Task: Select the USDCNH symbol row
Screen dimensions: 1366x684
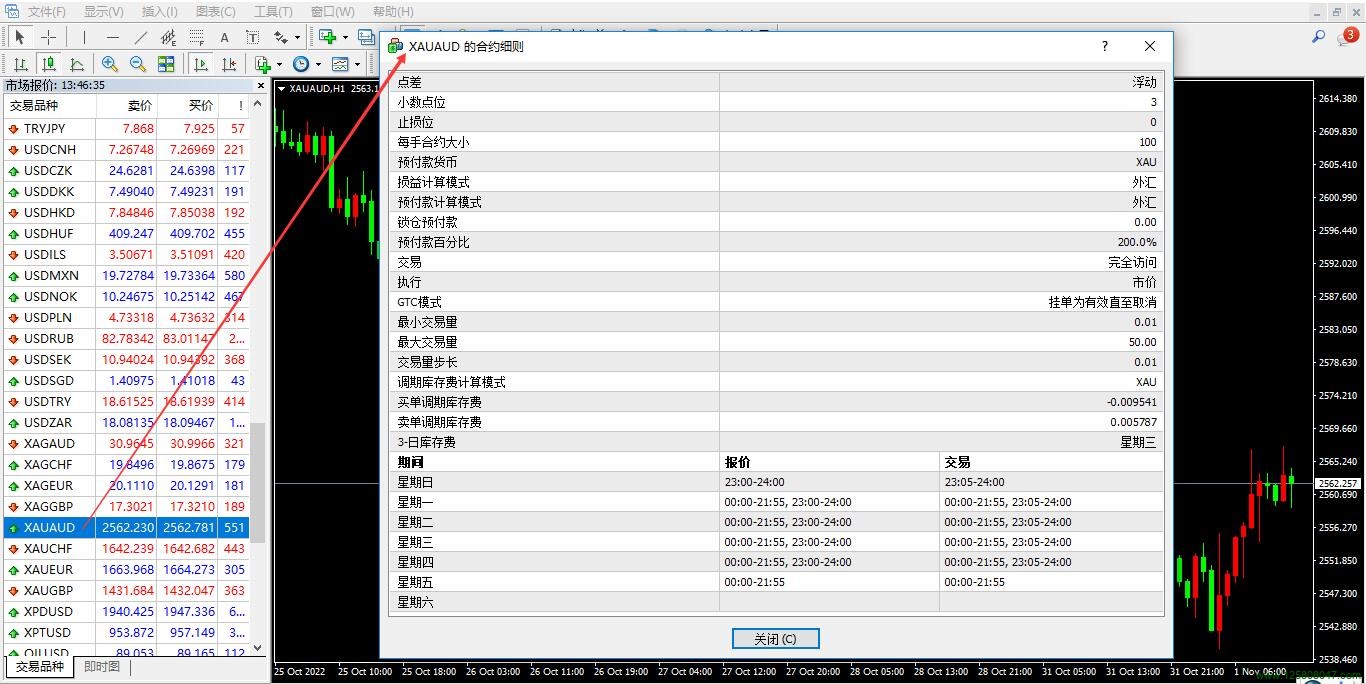Action: (x=126, y=149)
